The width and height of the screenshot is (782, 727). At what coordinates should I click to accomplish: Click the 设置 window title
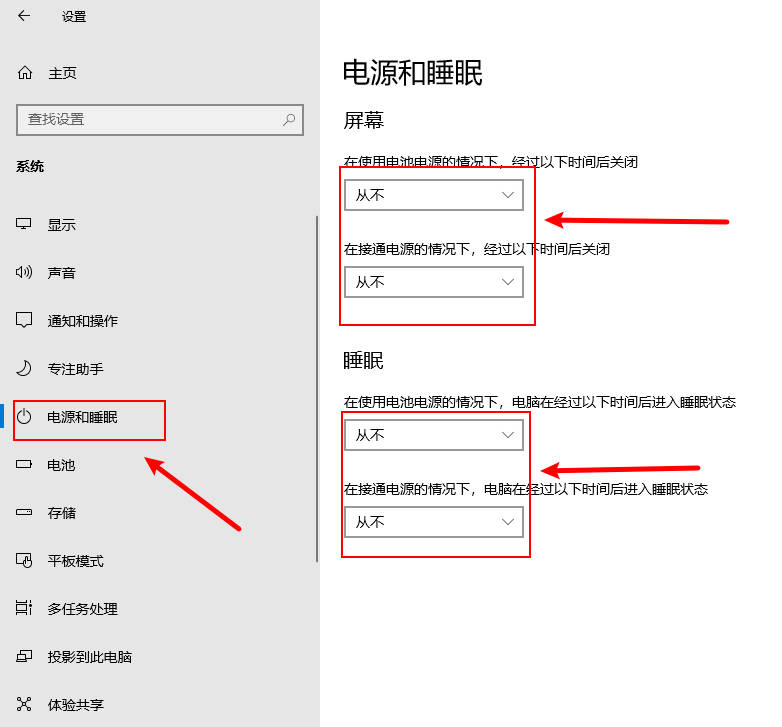tap(74, 16)
